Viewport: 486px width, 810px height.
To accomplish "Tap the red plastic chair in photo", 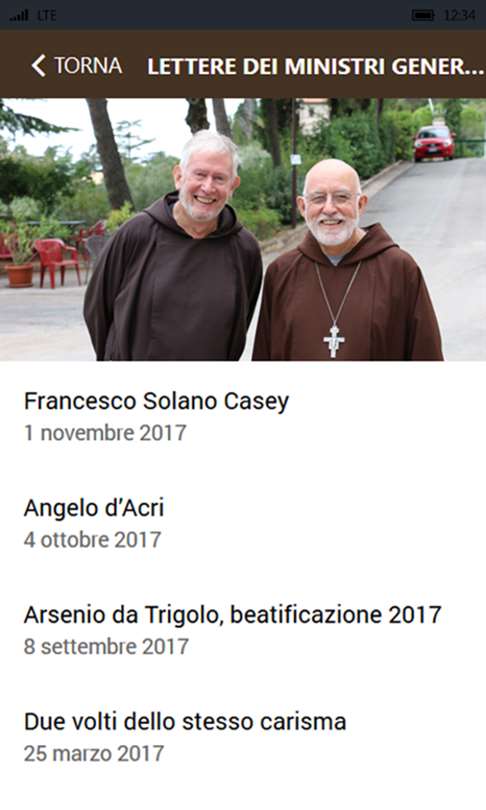I will pyautogui.click(x=57, y=261).
